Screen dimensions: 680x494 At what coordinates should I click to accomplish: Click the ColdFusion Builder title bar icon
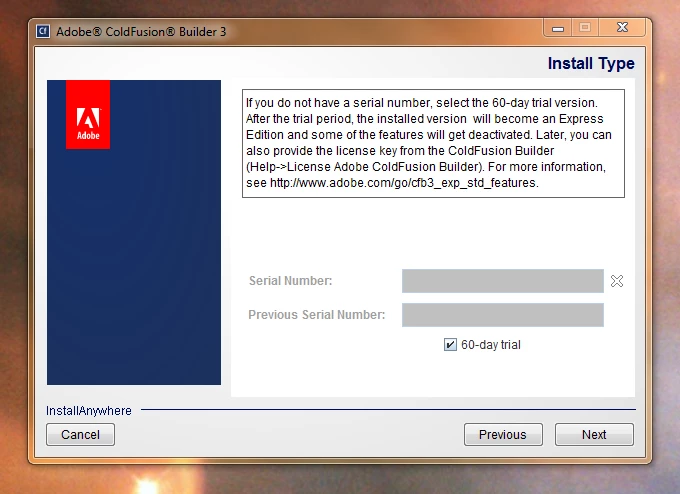pyautogui.click(x=43, y=32)
